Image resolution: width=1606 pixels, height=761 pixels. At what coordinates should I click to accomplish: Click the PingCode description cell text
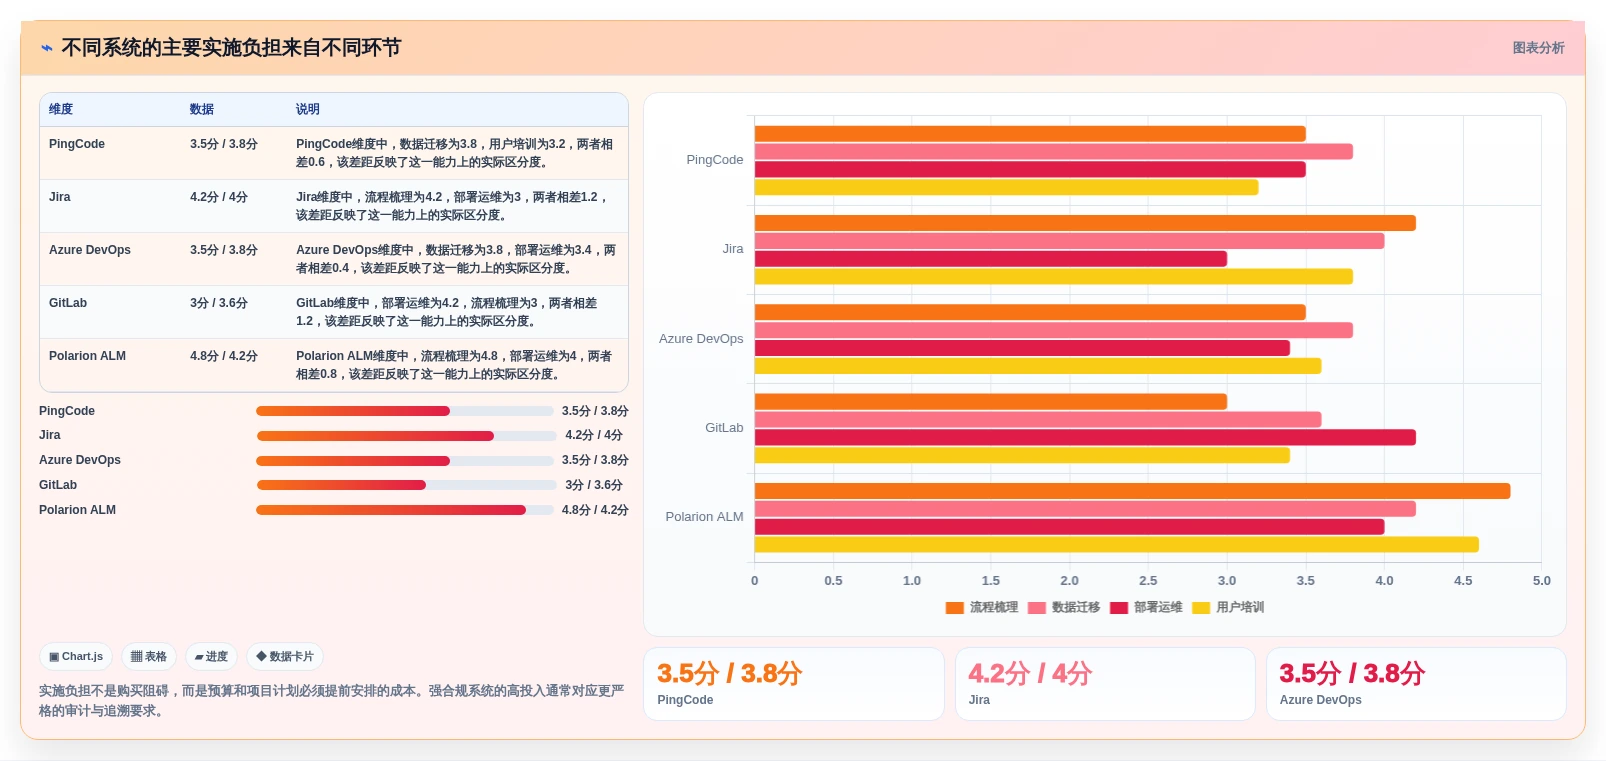455,153
